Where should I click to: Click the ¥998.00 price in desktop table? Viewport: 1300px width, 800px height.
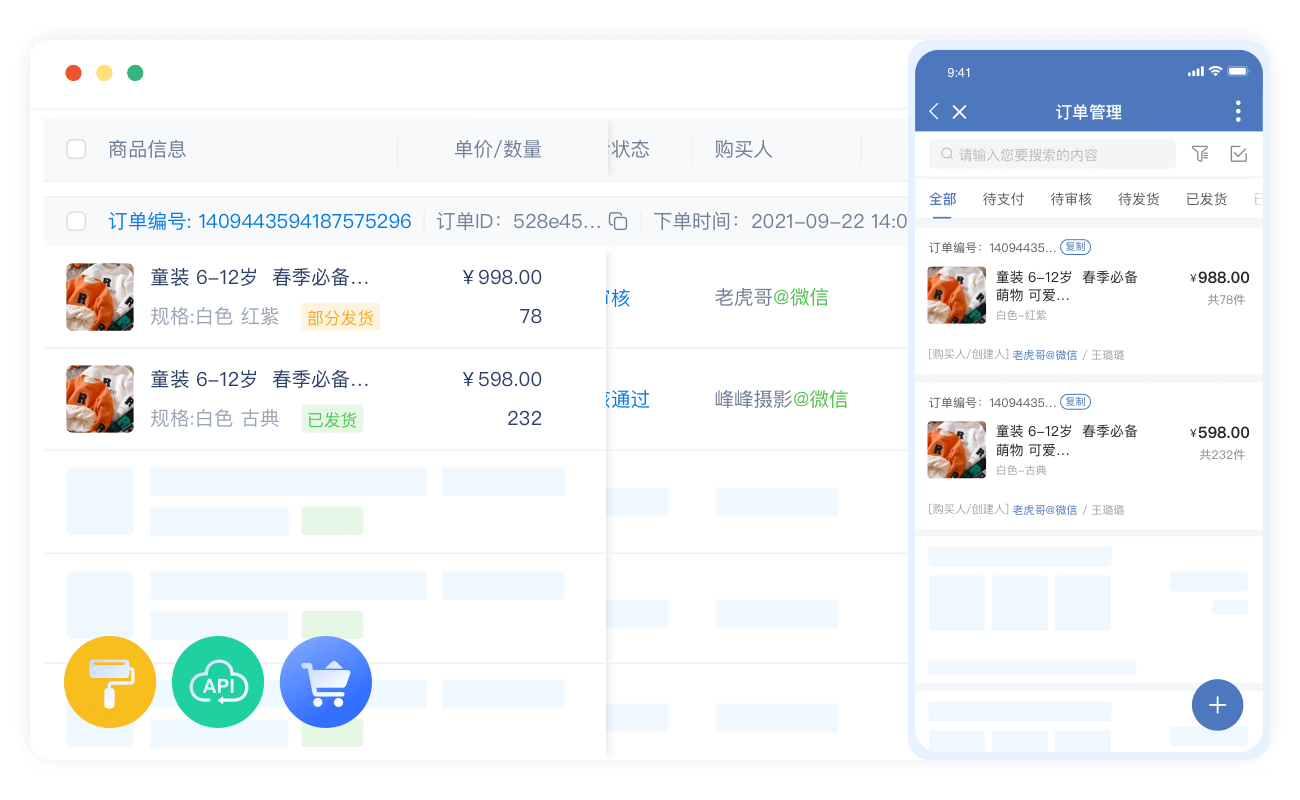tap(502, 277)
